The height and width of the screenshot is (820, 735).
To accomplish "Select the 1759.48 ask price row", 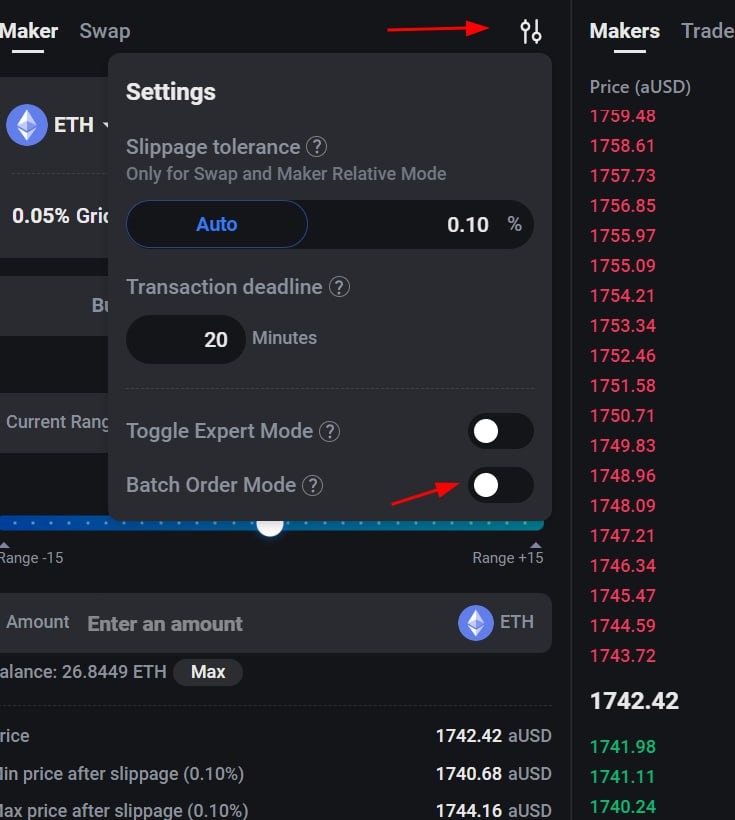I will (x=623, y=116).
